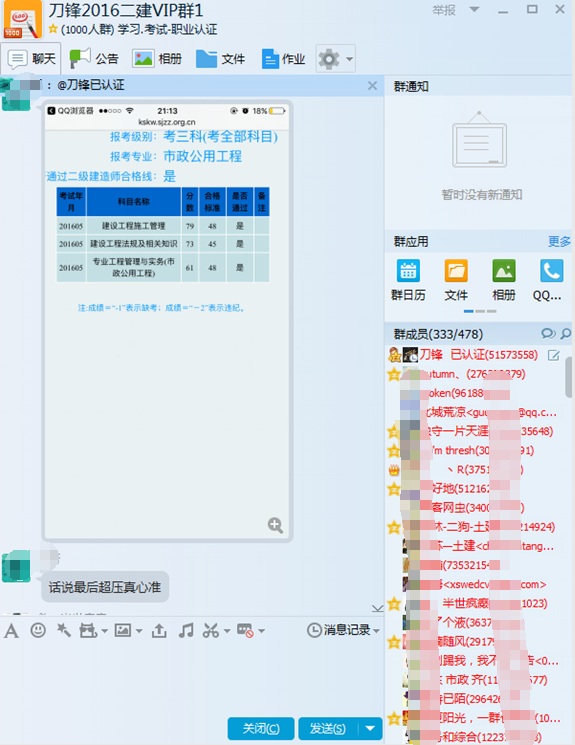Click the member list scrollbar
The height and width of the screenshot is (745, 575).
click(x=569, y=378)
